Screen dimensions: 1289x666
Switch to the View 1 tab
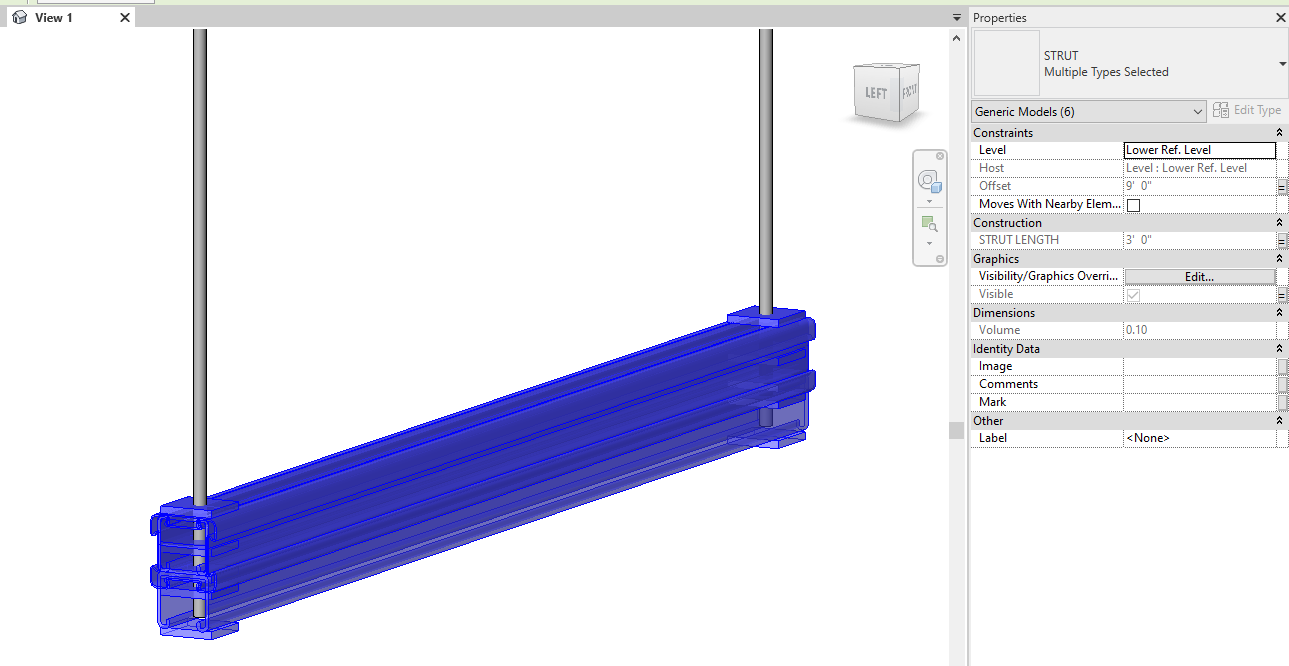click(55, 17)
